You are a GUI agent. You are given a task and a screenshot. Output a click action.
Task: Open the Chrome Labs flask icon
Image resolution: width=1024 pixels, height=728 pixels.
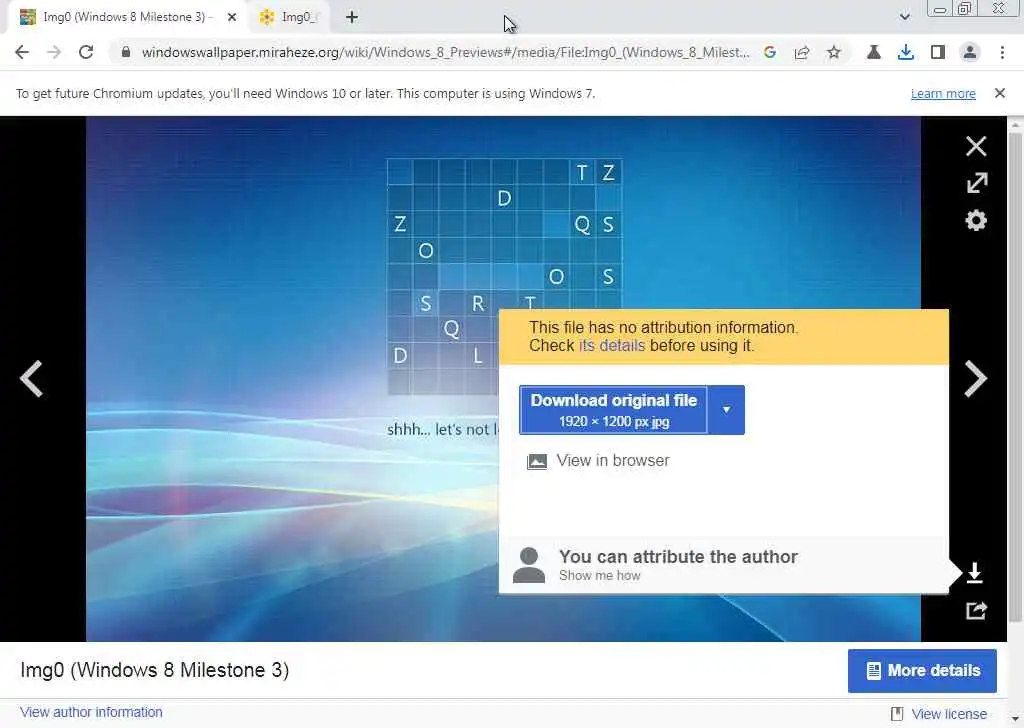873,52
